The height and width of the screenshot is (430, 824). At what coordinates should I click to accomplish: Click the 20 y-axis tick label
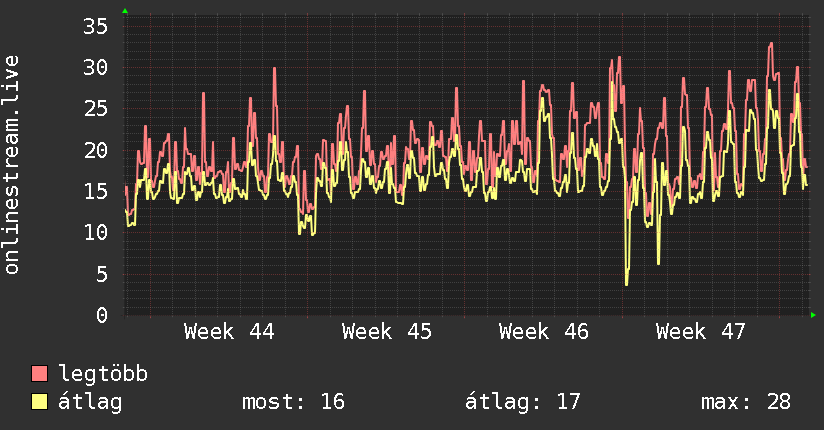coord(95,150)
